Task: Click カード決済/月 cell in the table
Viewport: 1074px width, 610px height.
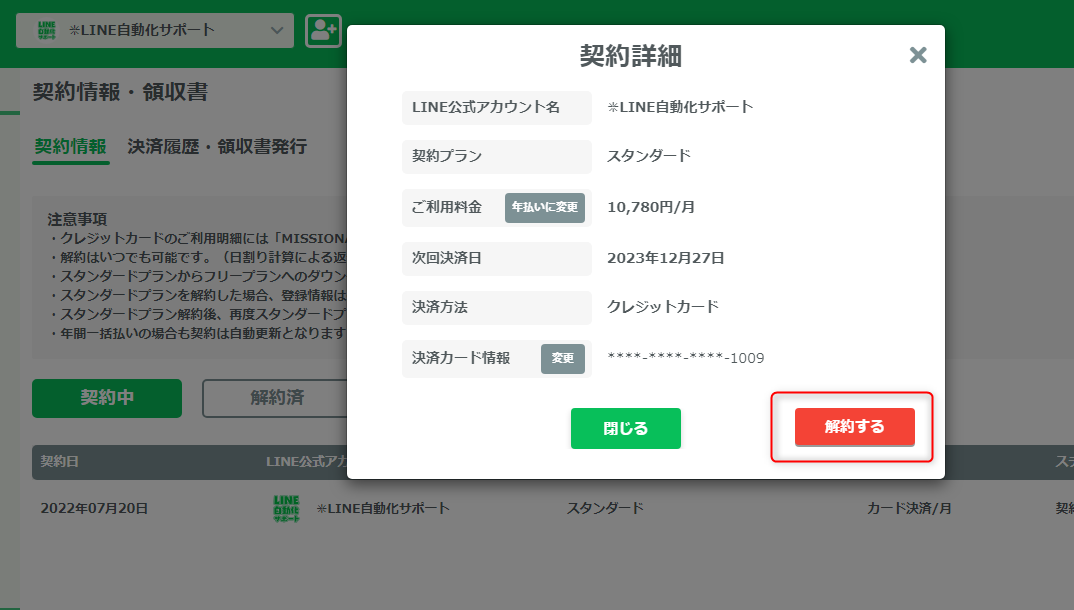Action: pyautogui.click(x=909, y=509)
